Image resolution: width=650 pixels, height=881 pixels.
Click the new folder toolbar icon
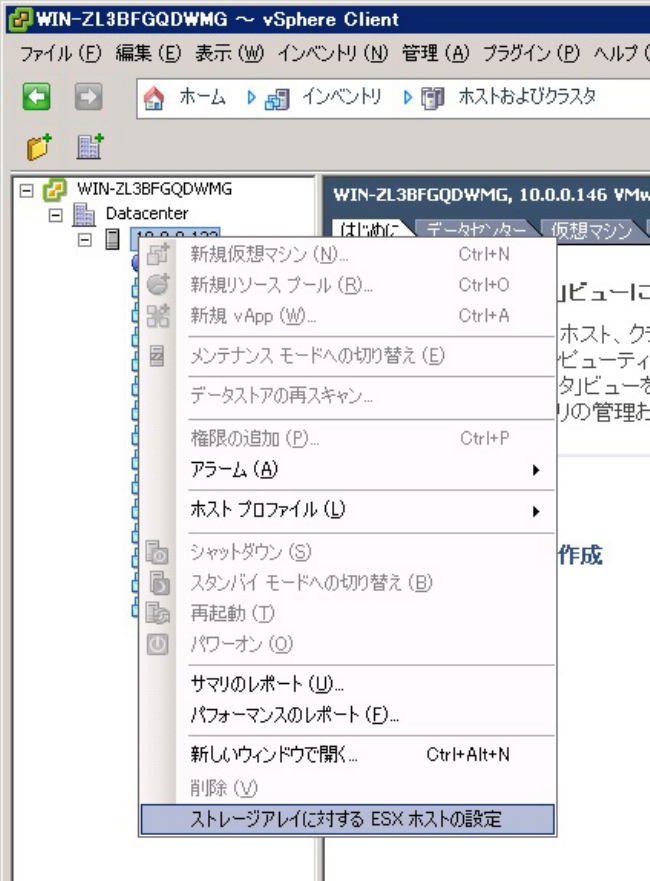[39, 147]
